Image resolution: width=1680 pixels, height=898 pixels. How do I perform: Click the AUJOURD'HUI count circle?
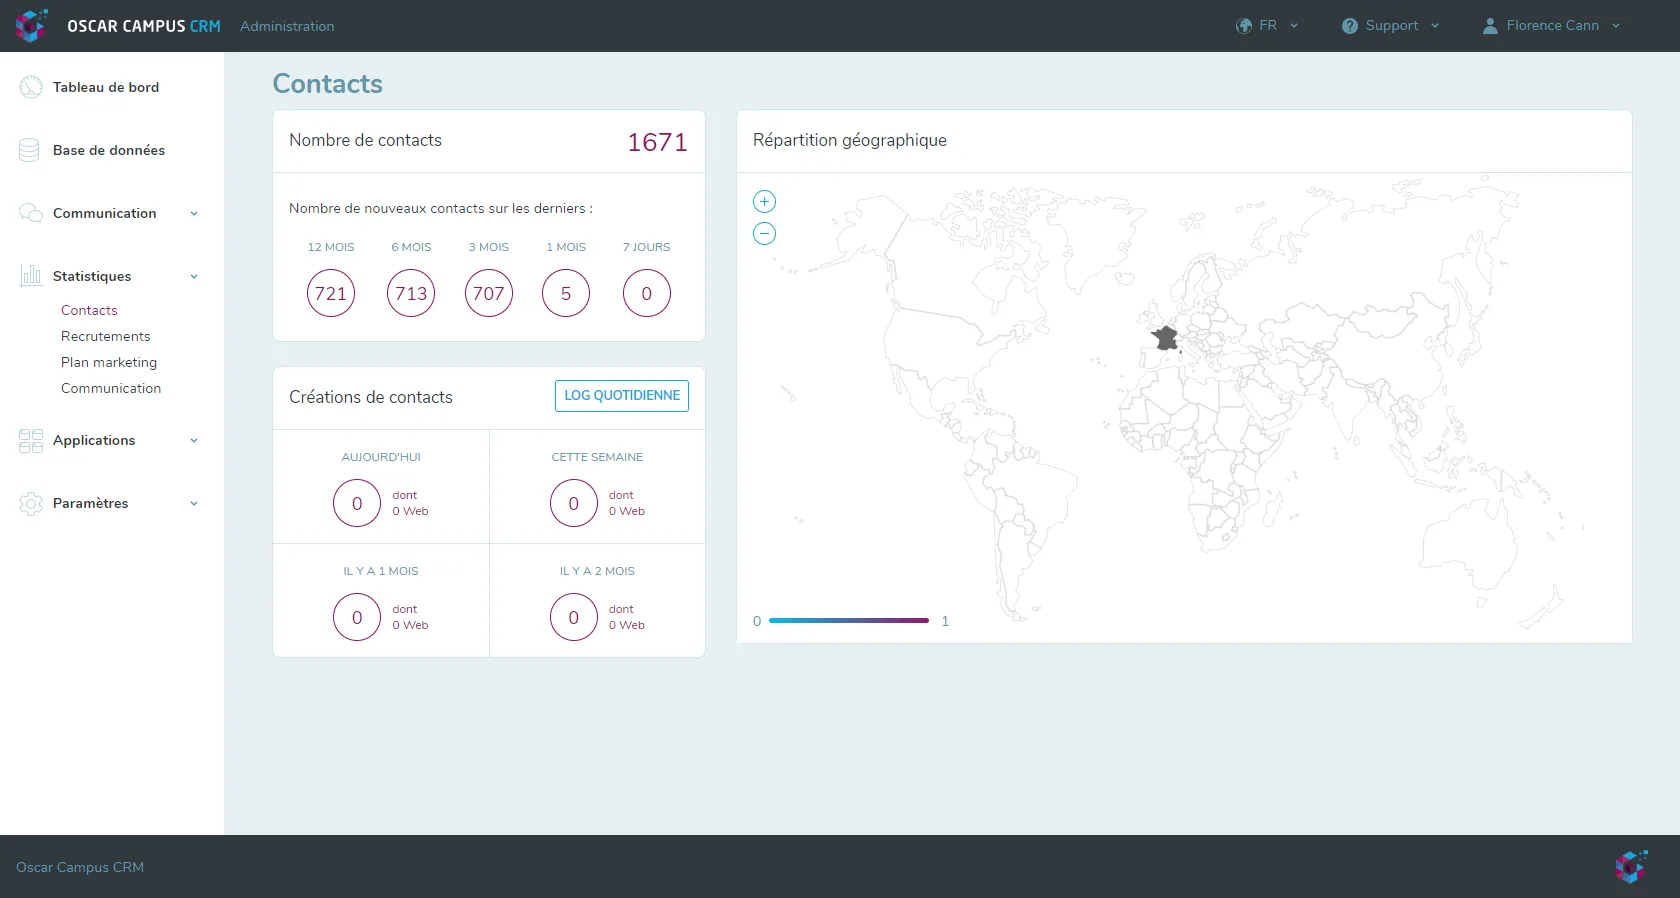[x=357, y=503]
